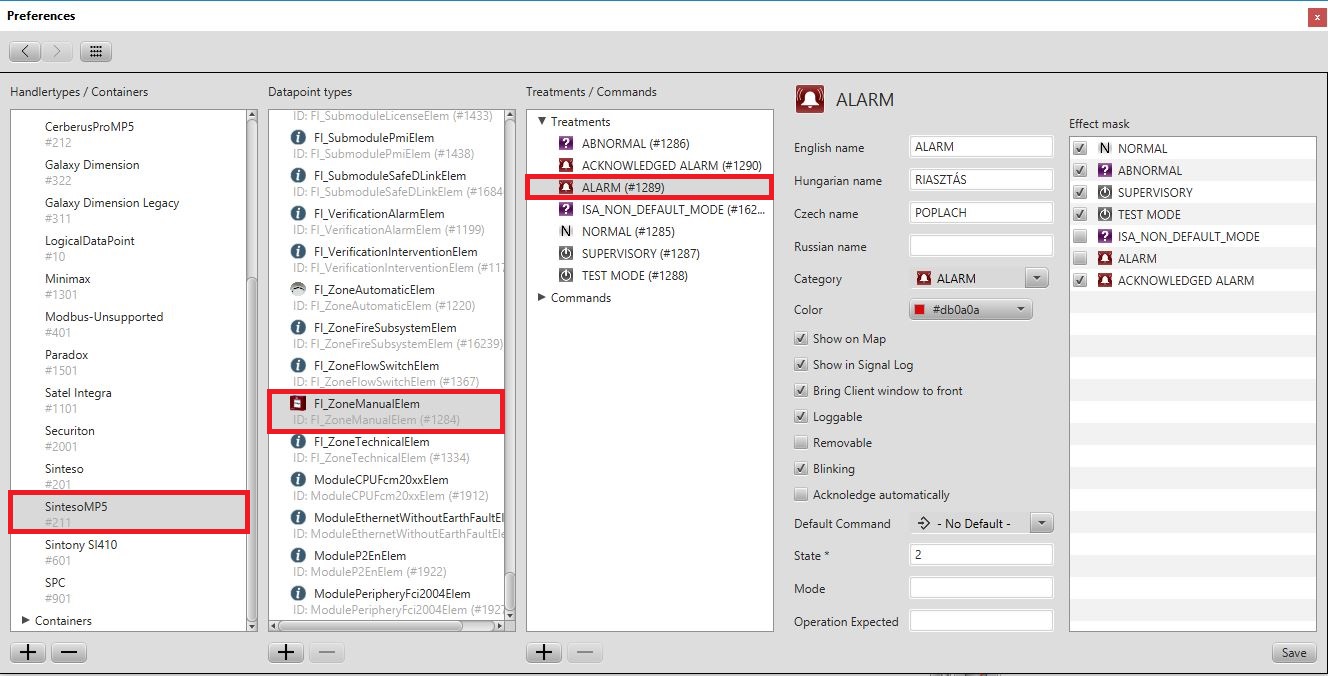Expand the Commands tree node
The width and height of the screenshot is (1328, 676).
click(x=542, y=298)
